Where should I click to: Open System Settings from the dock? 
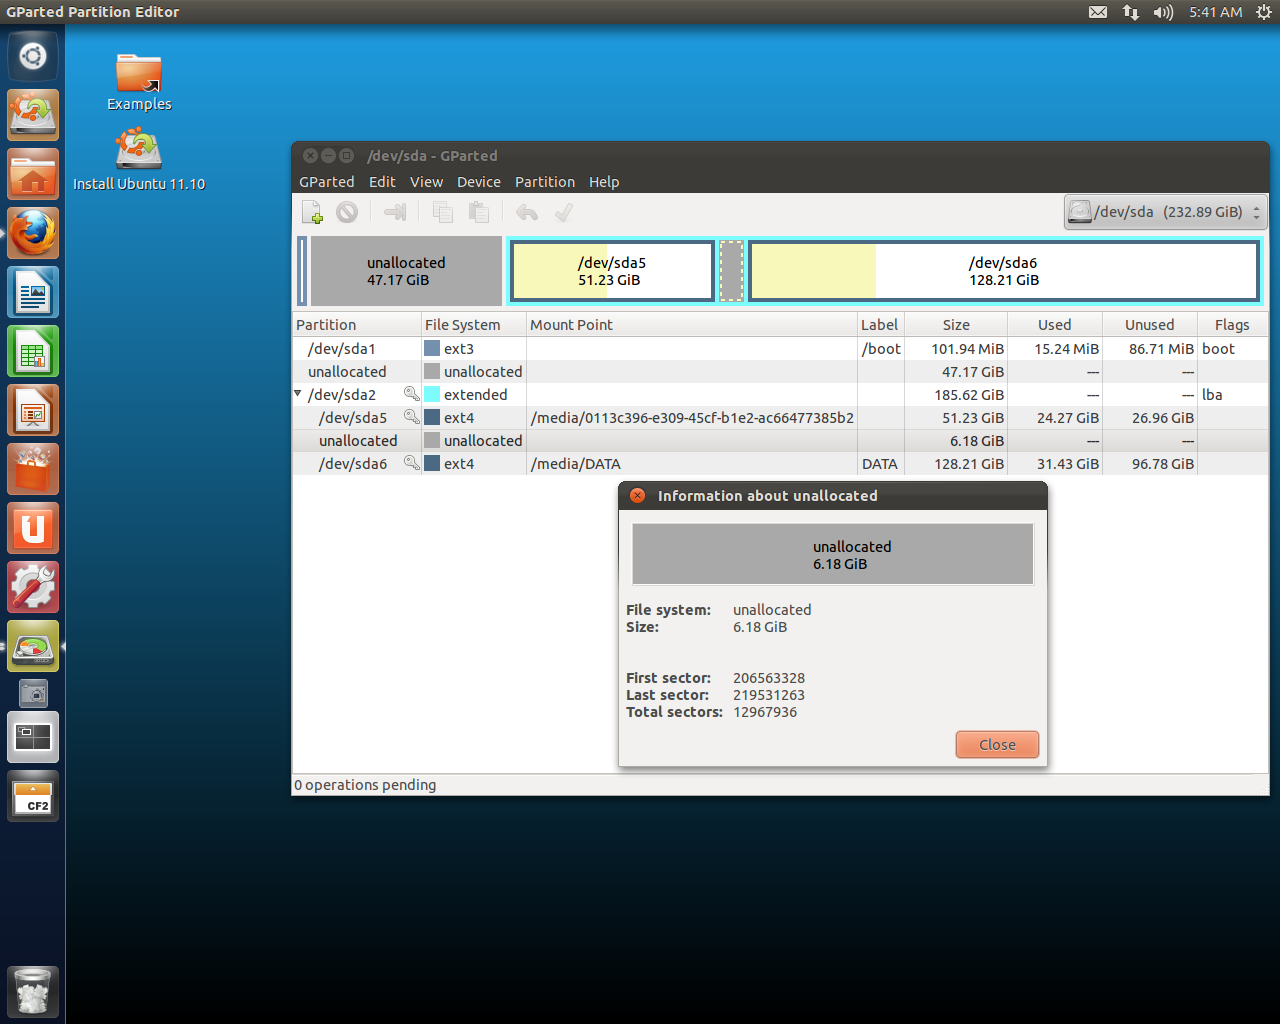(x=33, y=587)
